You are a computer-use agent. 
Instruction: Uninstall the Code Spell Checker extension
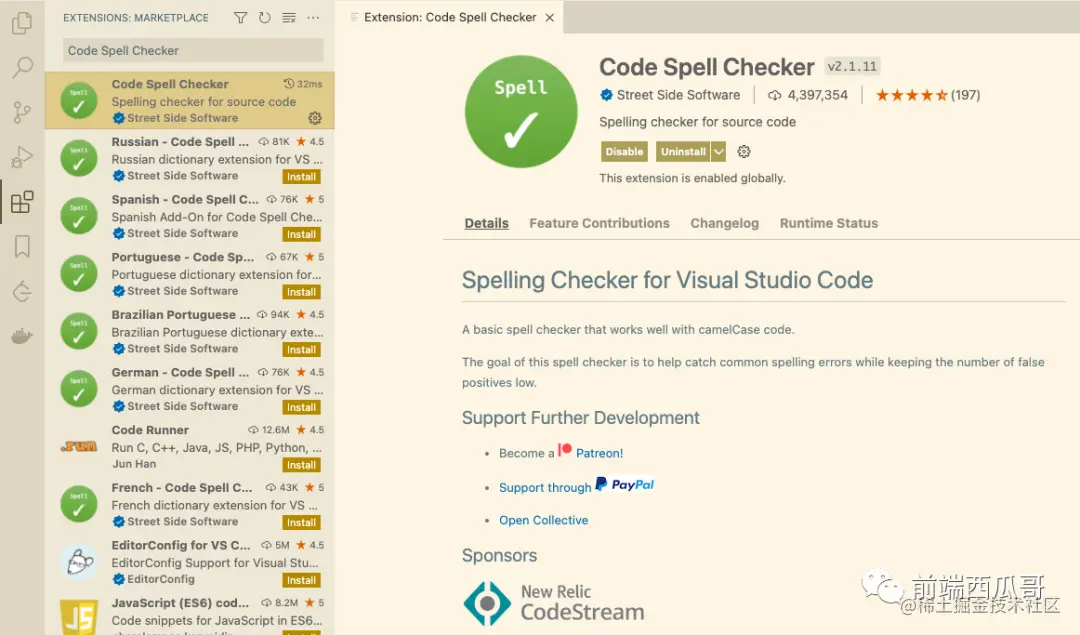[683, 152]
